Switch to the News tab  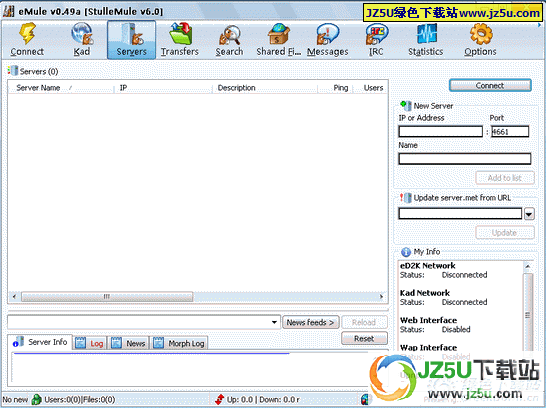[128, 343]
